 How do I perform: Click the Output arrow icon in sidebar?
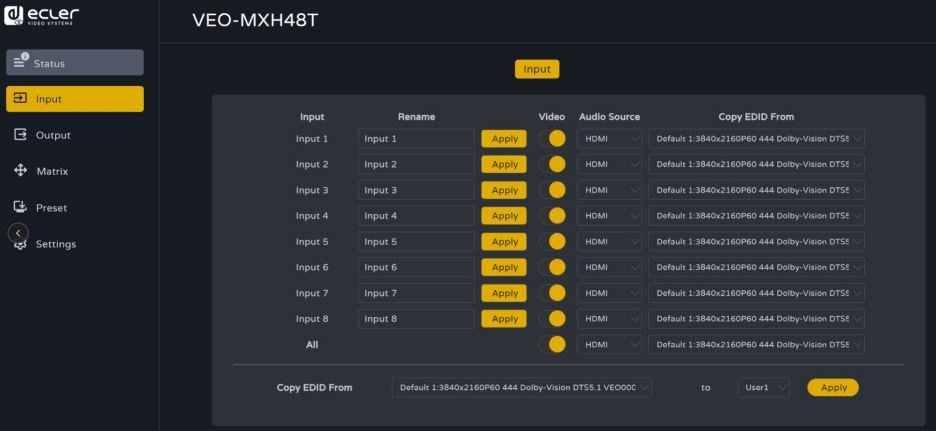20,134
